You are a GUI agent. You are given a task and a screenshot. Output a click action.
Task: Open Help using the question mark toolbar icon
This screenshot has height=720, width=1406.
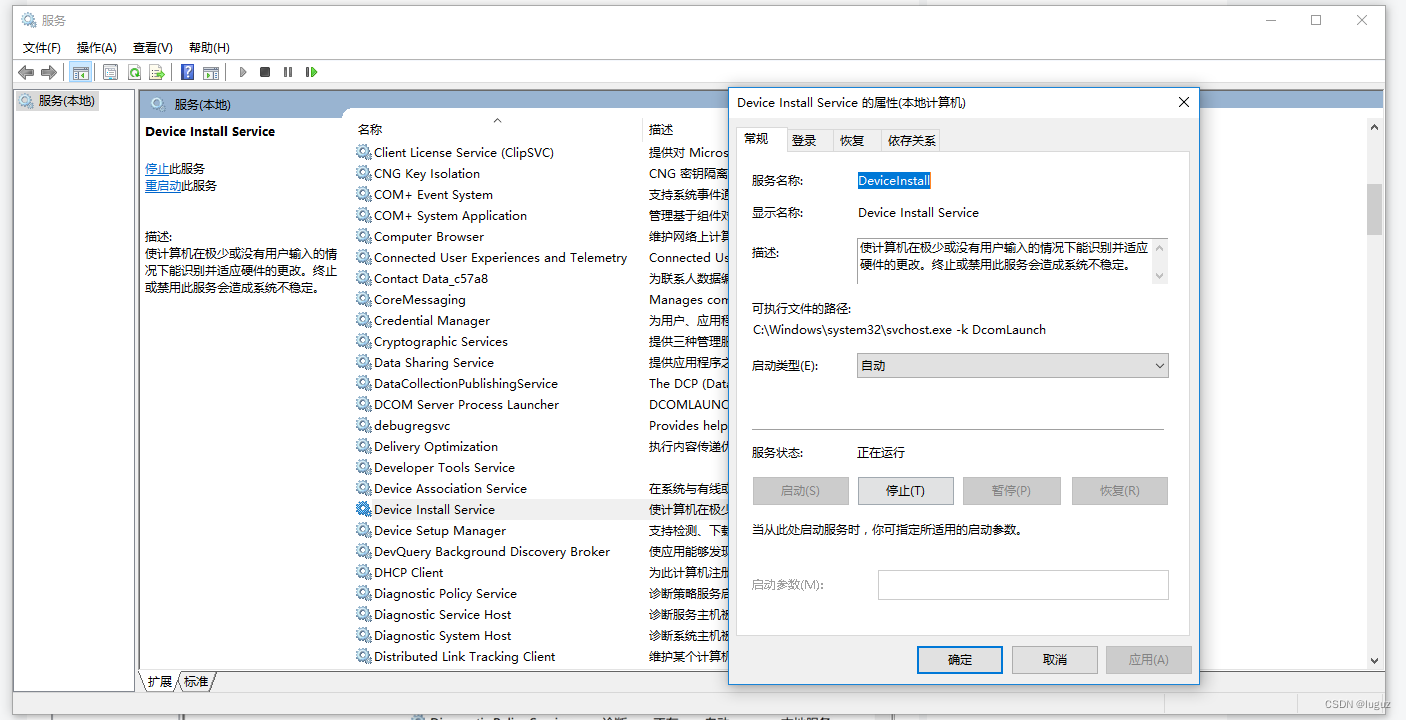coord(187,71)
